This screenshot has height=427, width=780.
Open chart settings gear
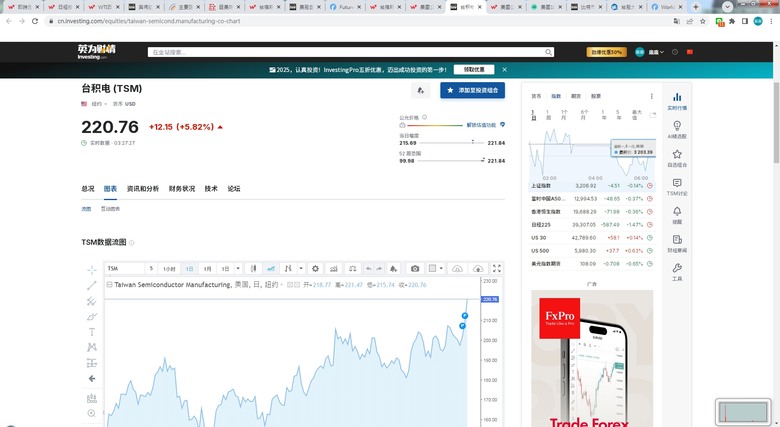point(315,269)
